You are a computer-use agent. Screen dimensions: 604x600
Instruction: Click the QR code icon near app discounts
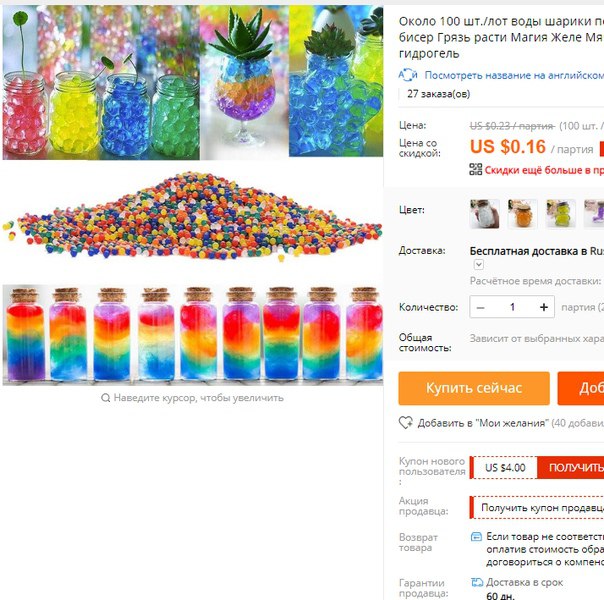[x=476, y=169]
